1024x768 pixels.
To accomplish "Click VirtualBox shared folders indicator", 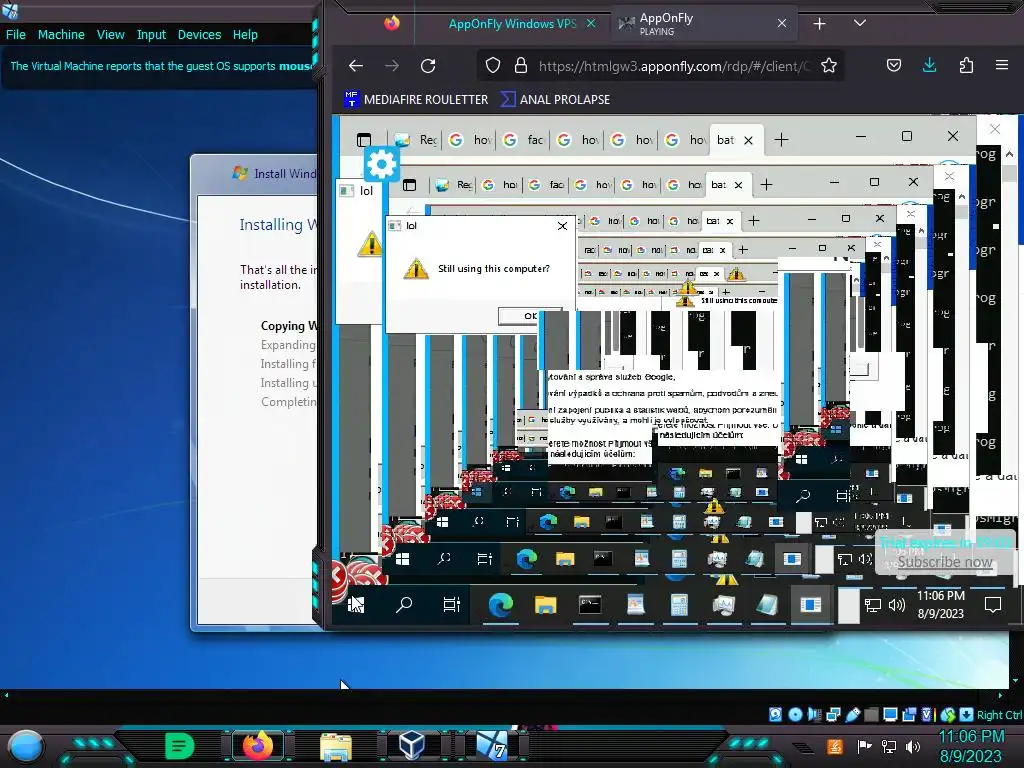I will click(x=871, y=714).
